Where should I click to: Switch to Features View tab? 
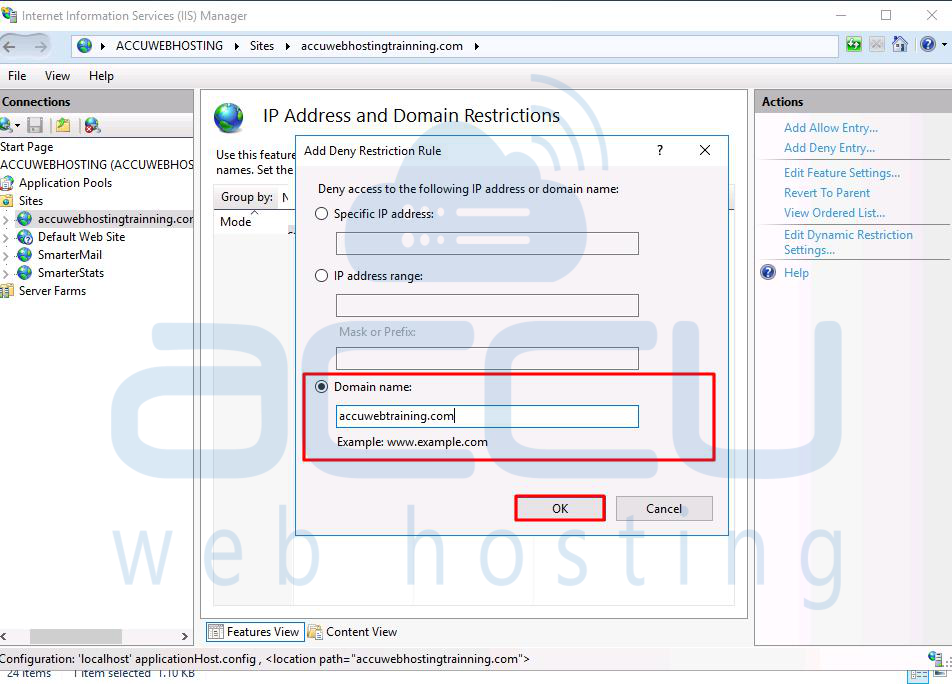pyautogui.click(x=255, y=632)
